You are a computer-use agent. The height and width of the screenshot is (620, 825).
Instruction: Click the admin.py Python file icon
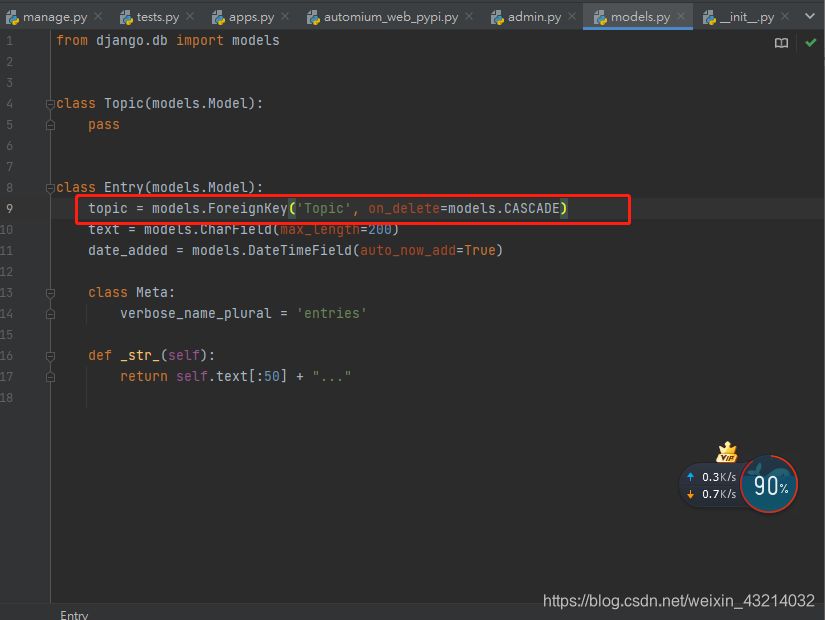click(x=497, y=17)
